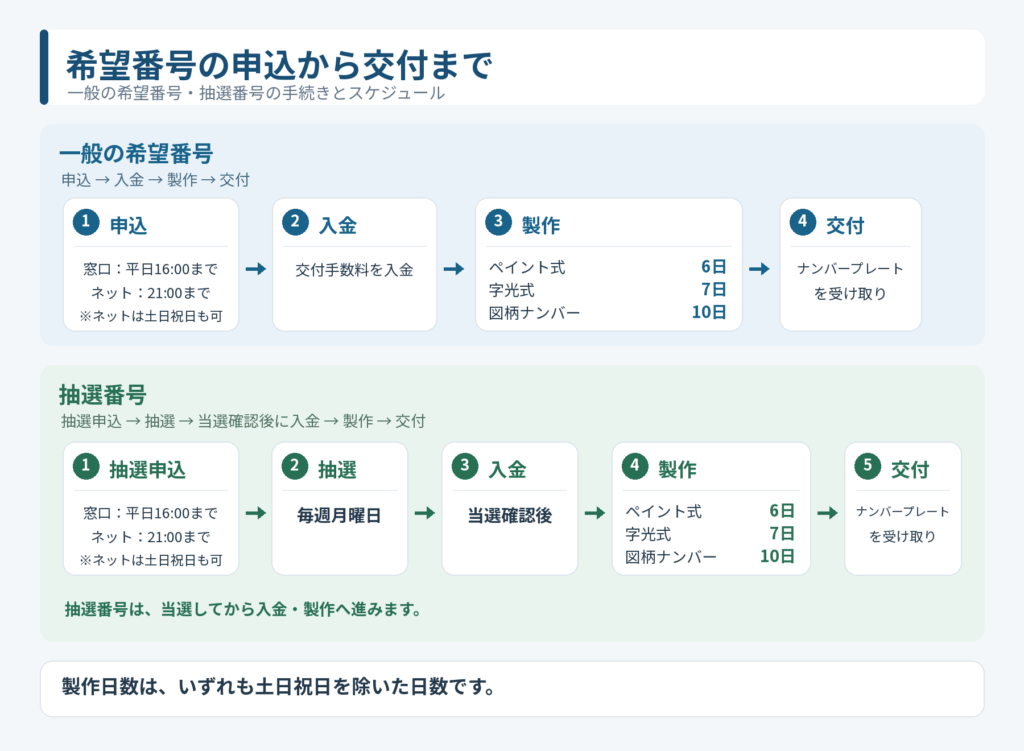Select the text "毎週月曜日"
The image size is (1024, 751).
point(339,516)
